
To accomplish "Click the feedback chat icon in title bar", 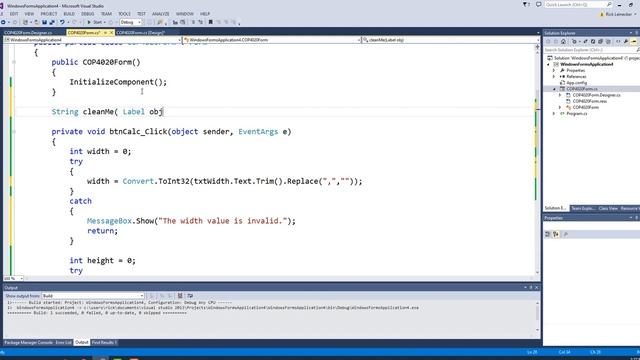I will click(538, 4).
